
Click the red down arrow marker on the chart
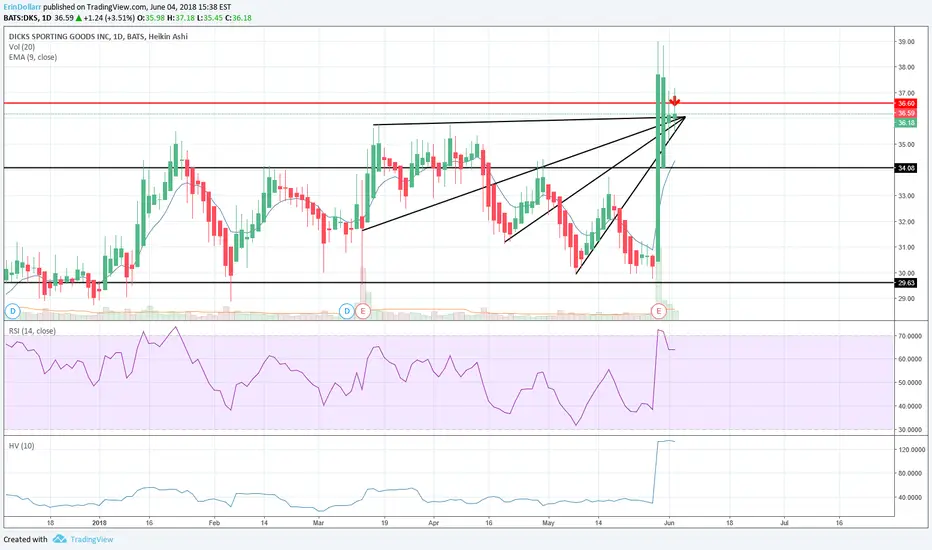point(675,101)
